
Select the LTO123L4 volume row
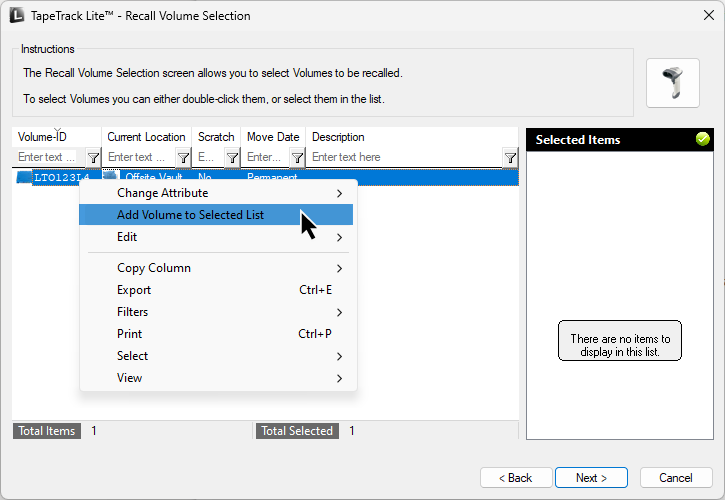pos(265,177)
